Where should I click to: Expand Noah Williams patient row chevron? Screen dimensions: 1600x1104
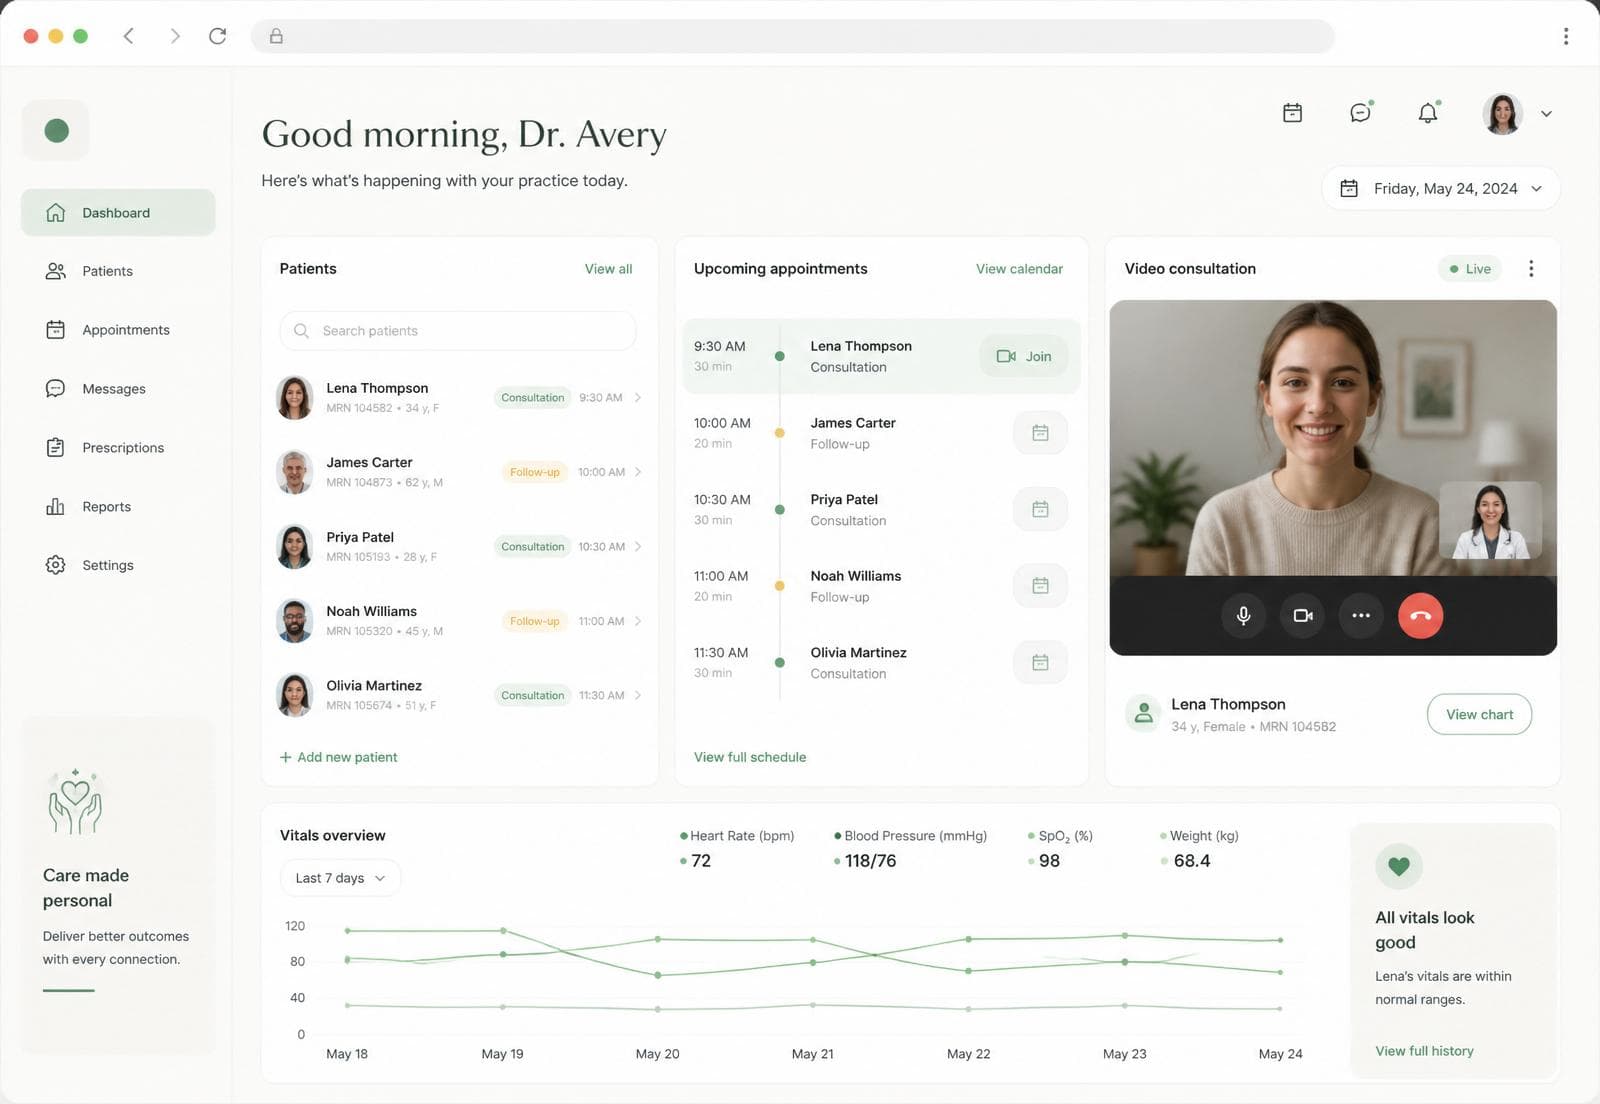pos(638,621)
